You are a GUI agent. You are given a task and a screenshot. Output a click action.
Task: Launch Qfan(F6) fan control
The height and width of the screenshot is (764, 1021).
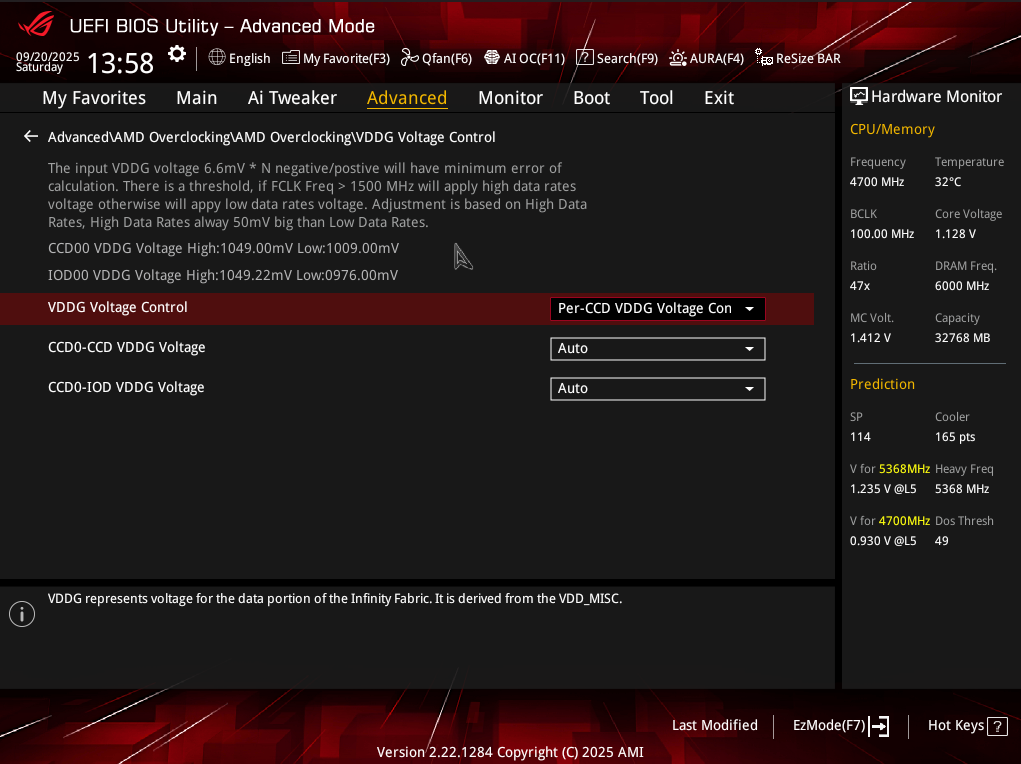(436, 58)
